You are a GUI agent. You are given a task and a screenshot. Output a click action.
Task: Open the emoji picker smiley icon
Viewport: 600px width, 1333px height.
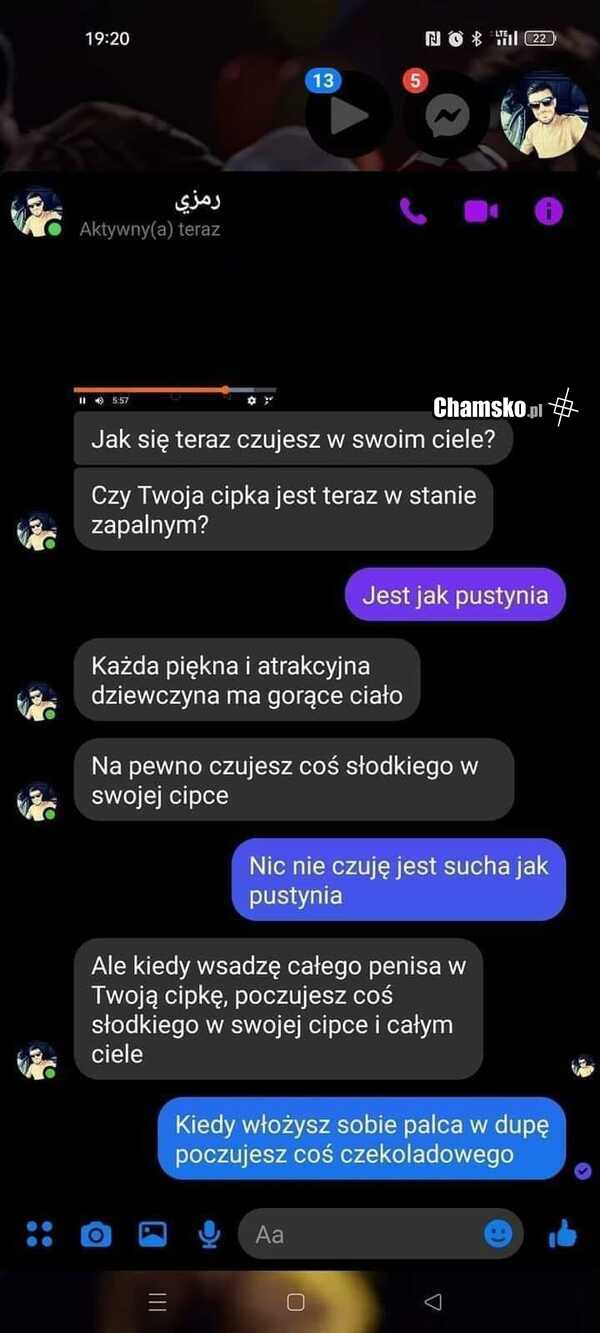[498, 1234]
